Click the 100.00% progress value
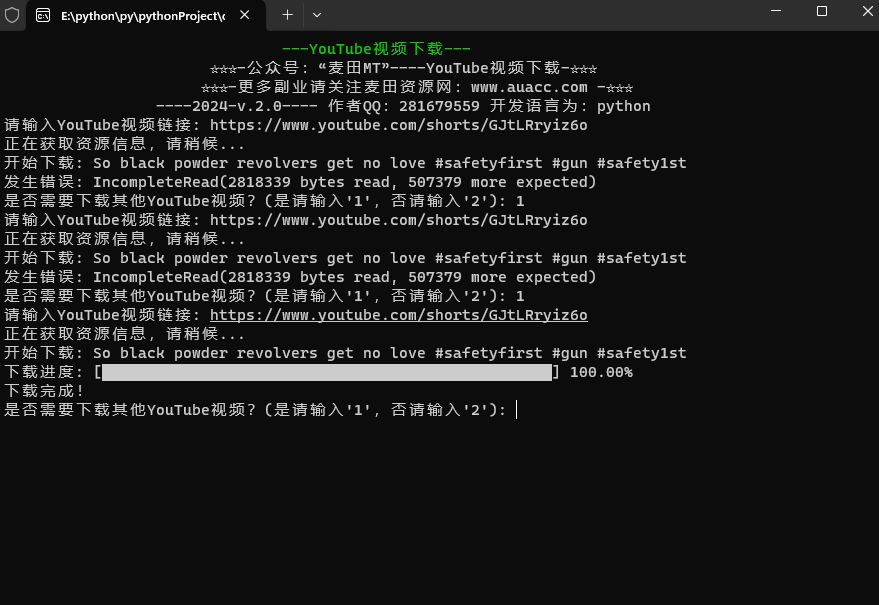The width and height of the screenshot is (879, 605). point(601,372)
